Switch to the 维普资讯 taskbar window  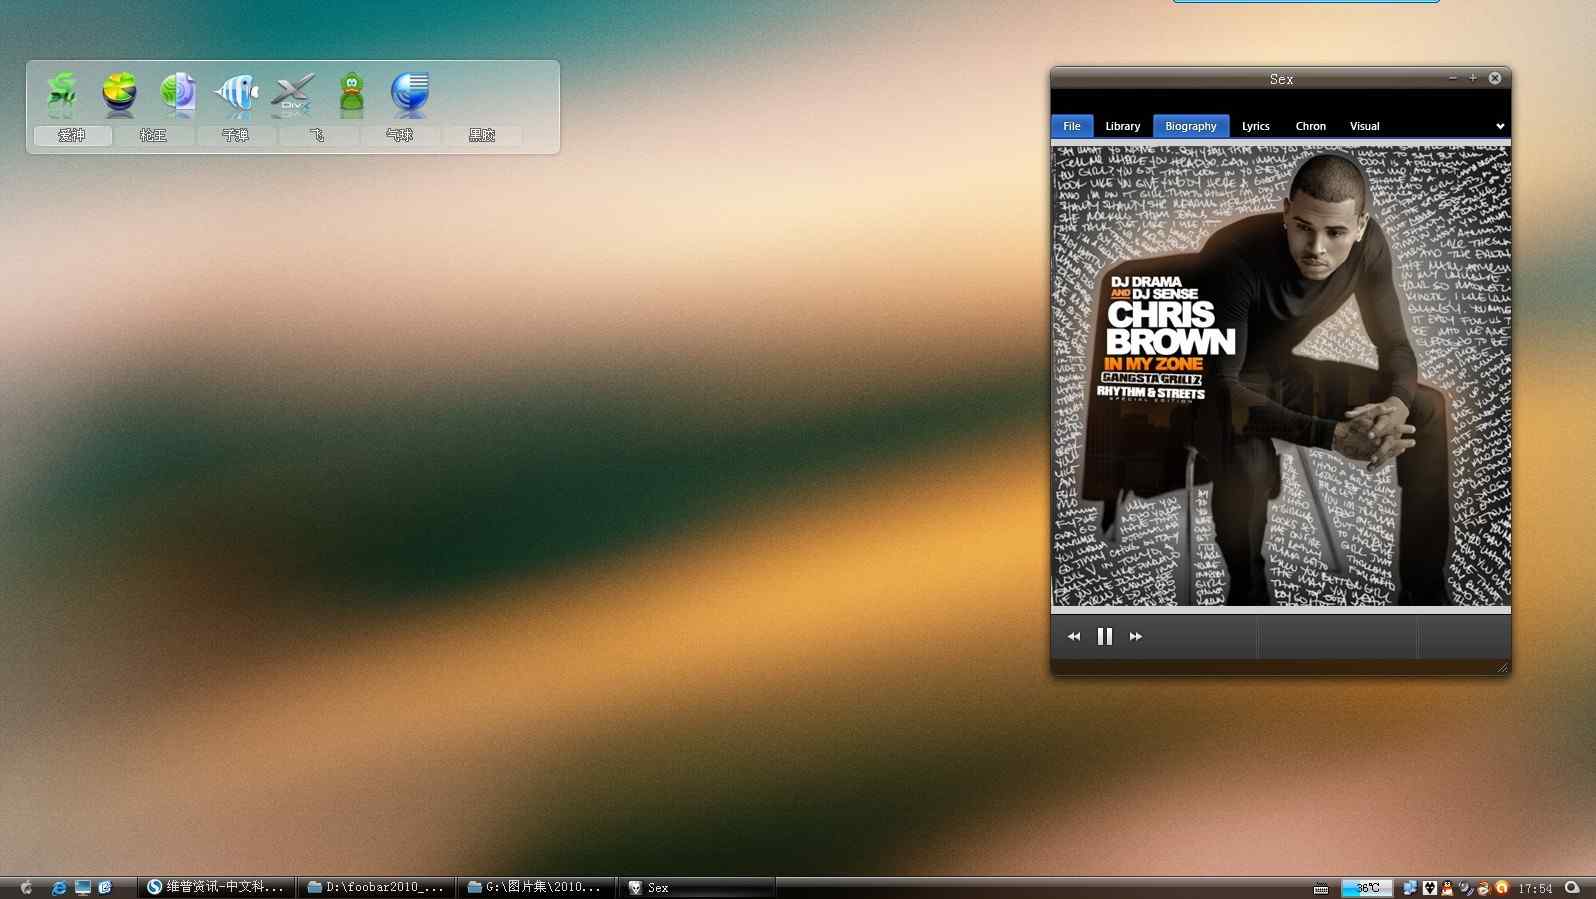pos(216,887)
